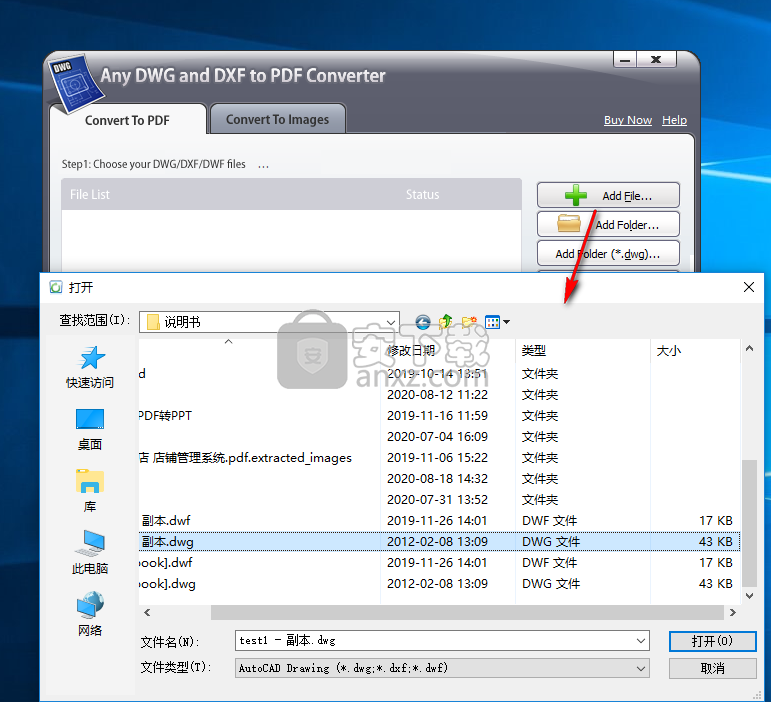Open 库 libraries location
771x702 pixels.
[90, 491]
